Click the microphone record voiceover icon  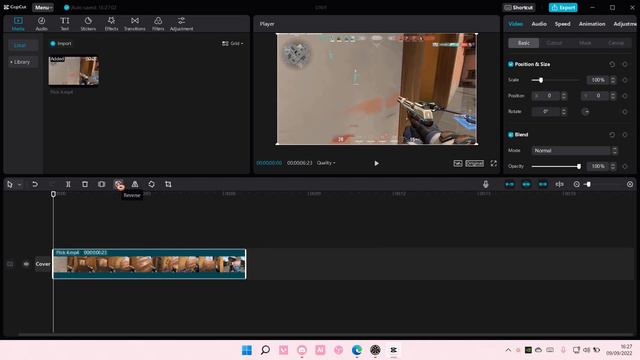485,184
